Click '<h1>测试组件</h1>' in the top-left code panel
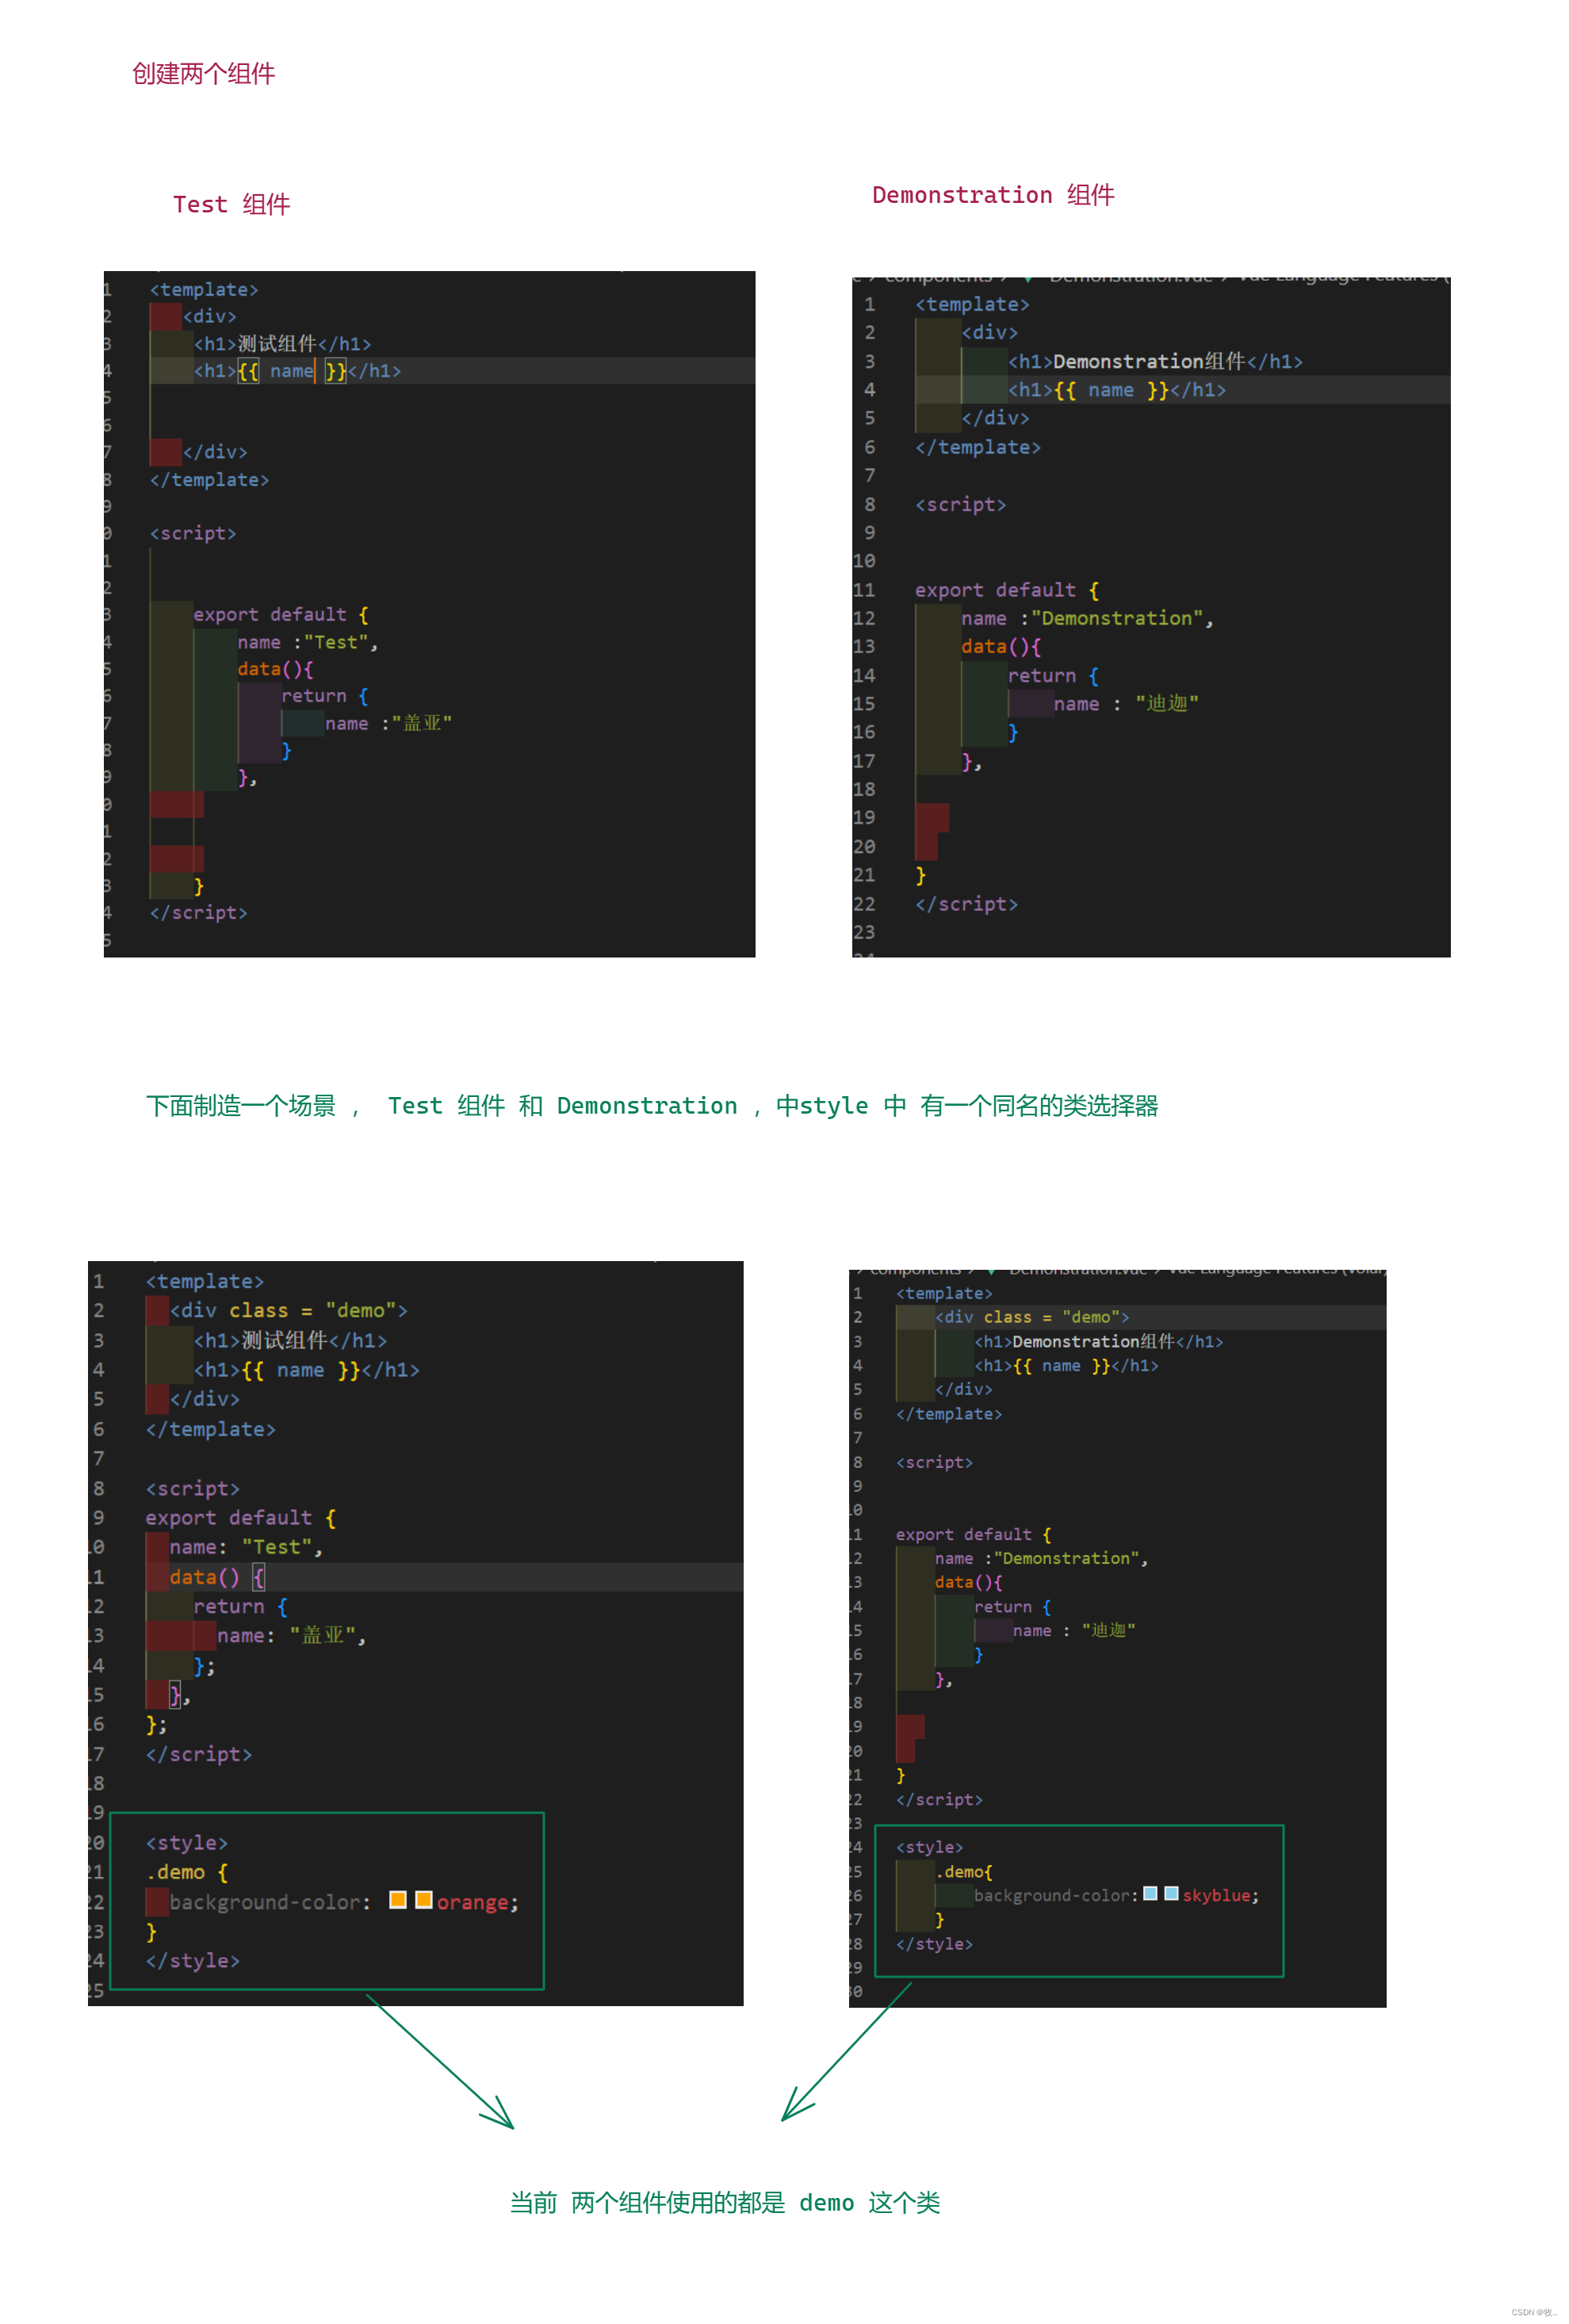Viewport: 1569px width, 2324px height. pyautogui.click(x=282, y=343)
